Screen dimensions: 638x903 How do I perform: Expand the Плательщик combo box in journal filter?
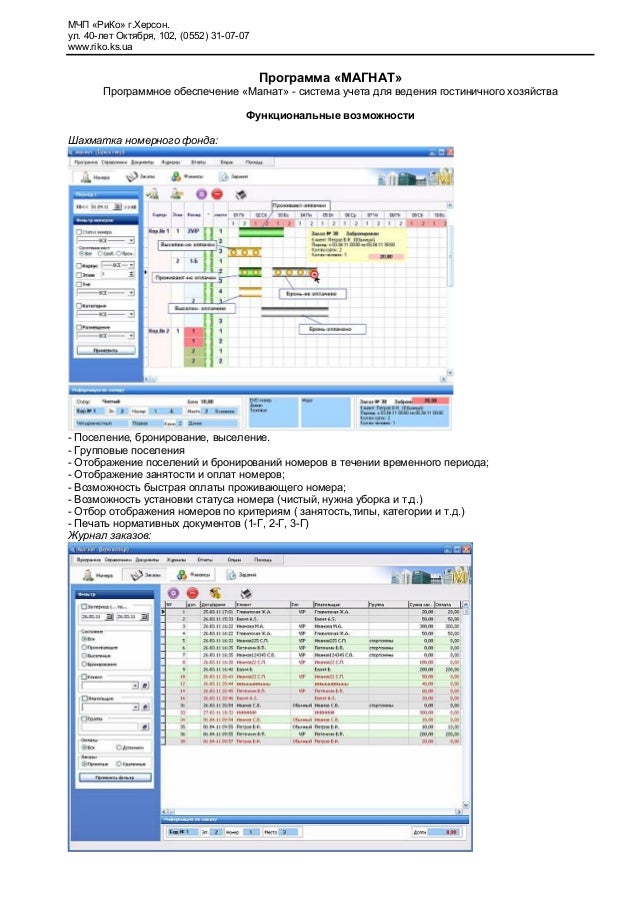pyautogui.click(x=135, y=707)
